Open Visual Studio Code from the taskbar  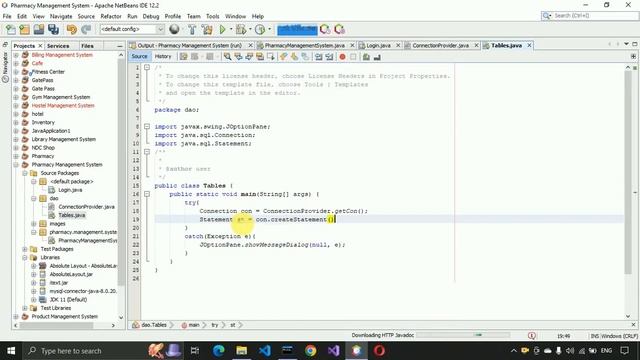(x=264, y=351)
